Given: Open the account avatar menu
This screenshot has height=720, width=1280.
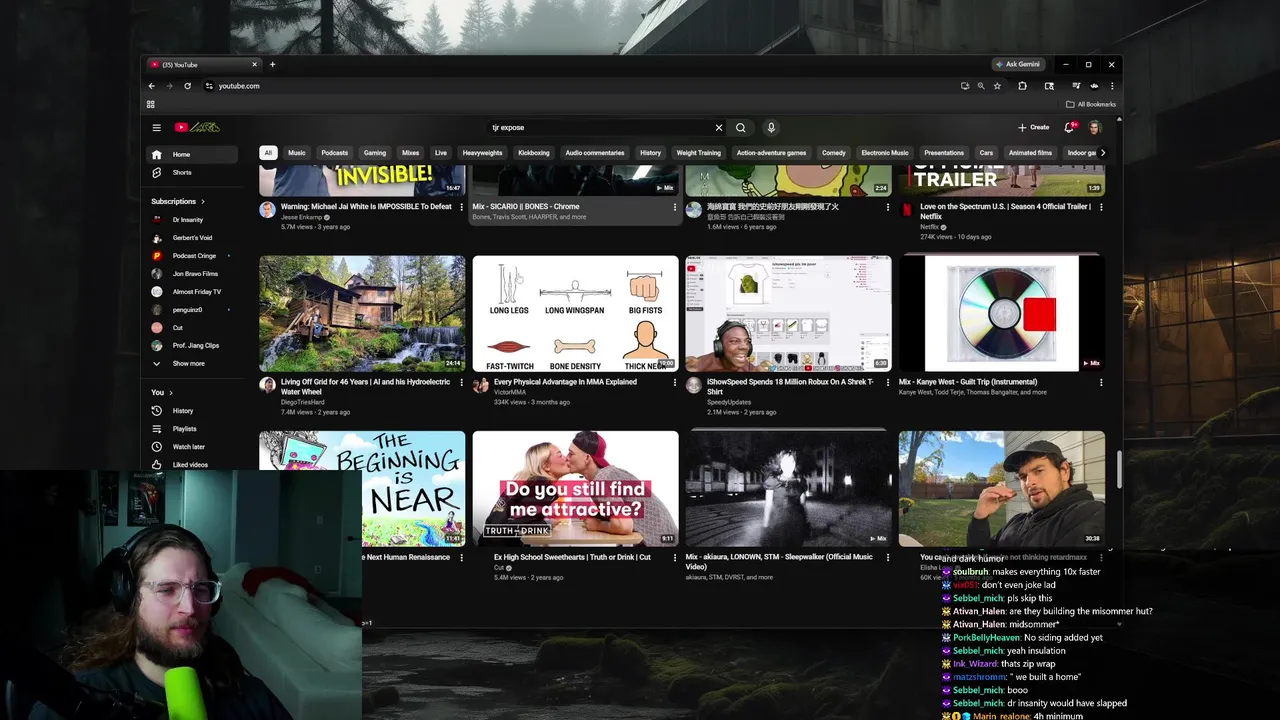Looking at the screenshot, I should tap(1095, 127).
